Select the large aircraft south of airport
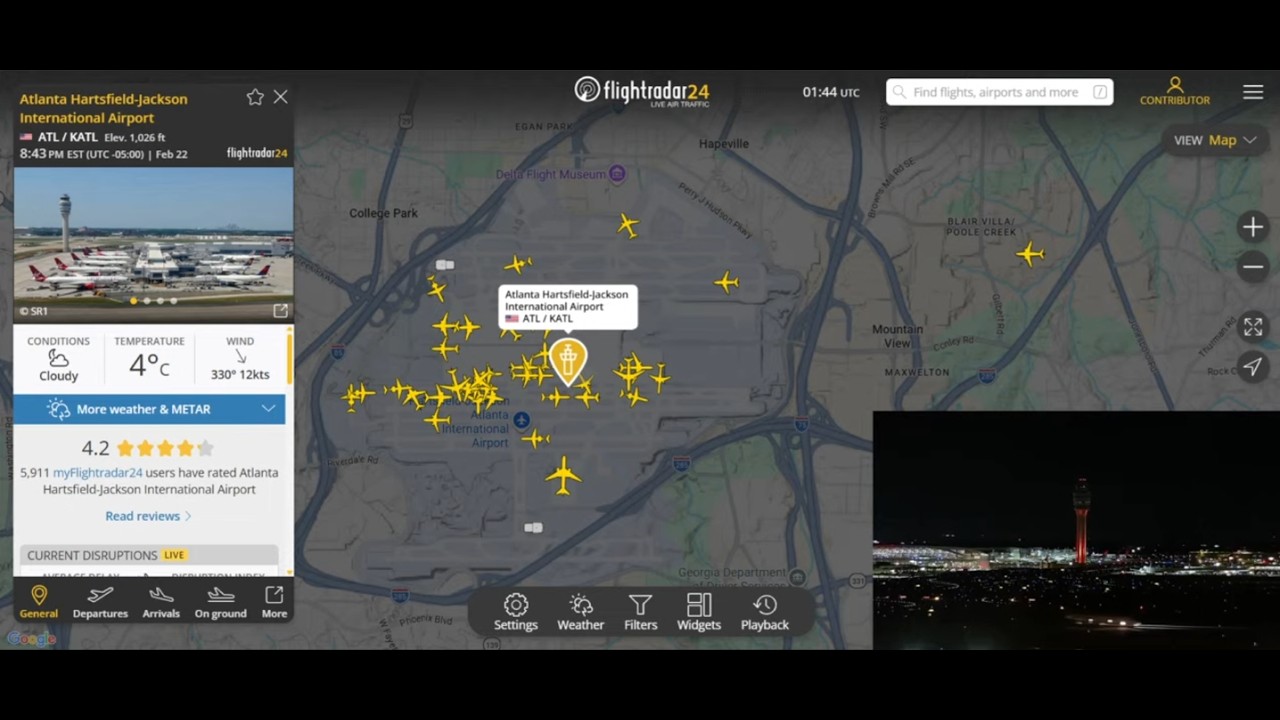The image size is (1280, 720). coord(564,476)
